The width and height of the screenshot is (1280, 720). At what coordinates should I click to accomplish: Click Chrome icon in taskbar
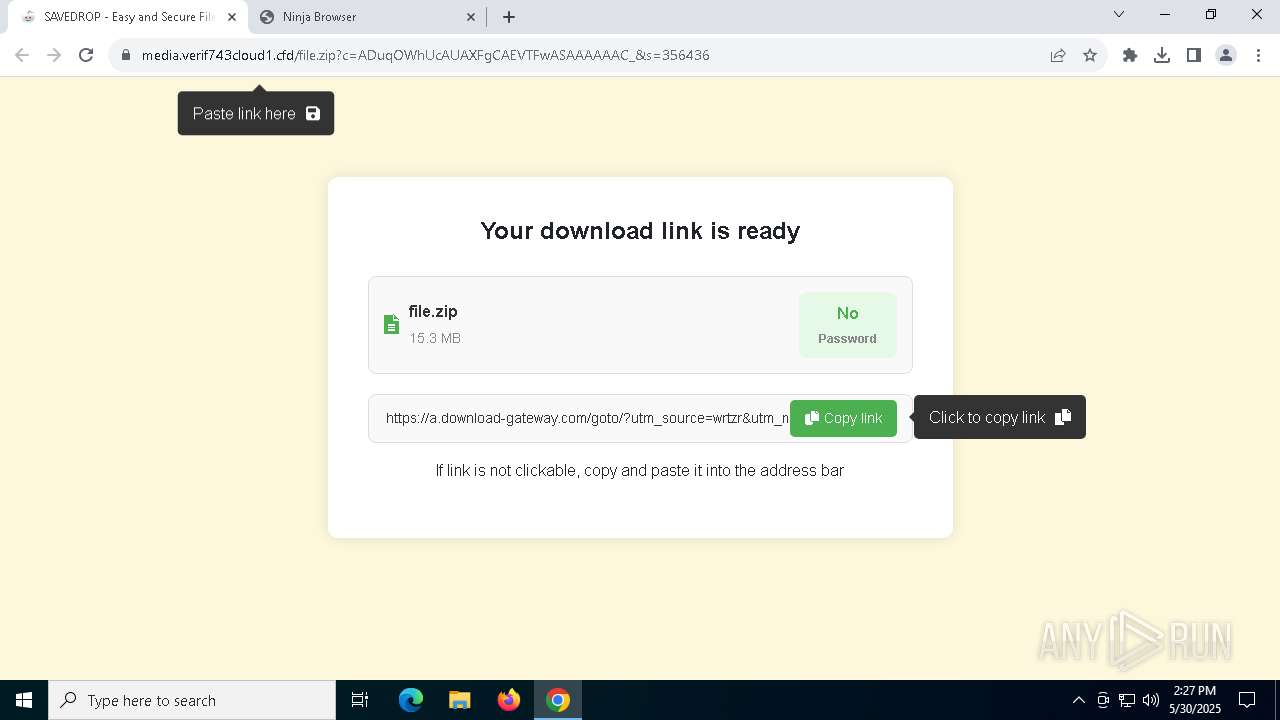(558, 700)
